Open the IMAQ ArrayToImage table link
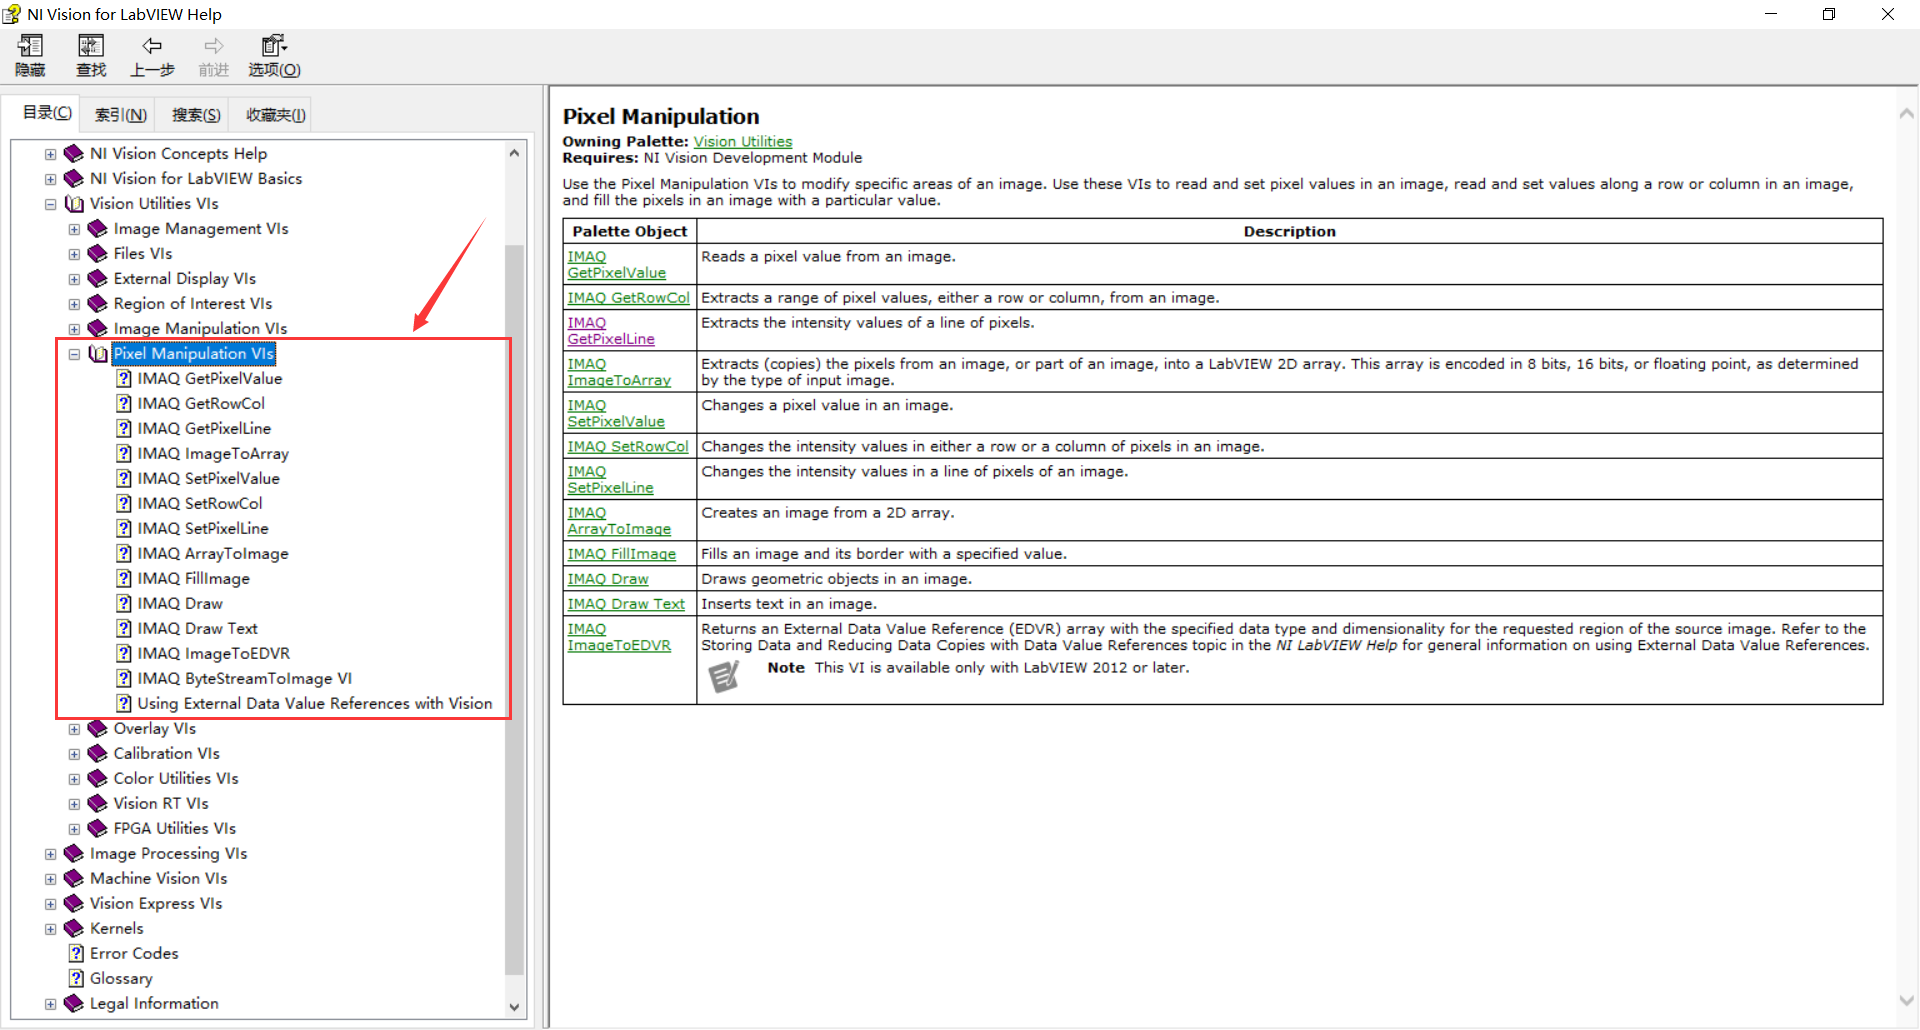This screenshot has height=1030, width=1920. [619, 521]
